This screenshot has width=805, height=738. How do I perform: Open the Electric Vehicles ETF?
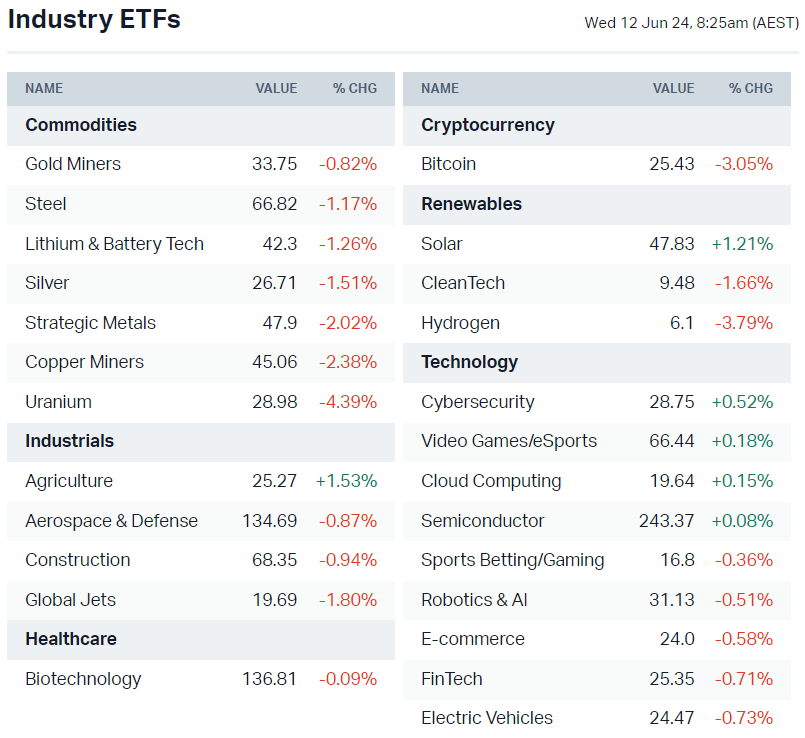tap(486, 718)
